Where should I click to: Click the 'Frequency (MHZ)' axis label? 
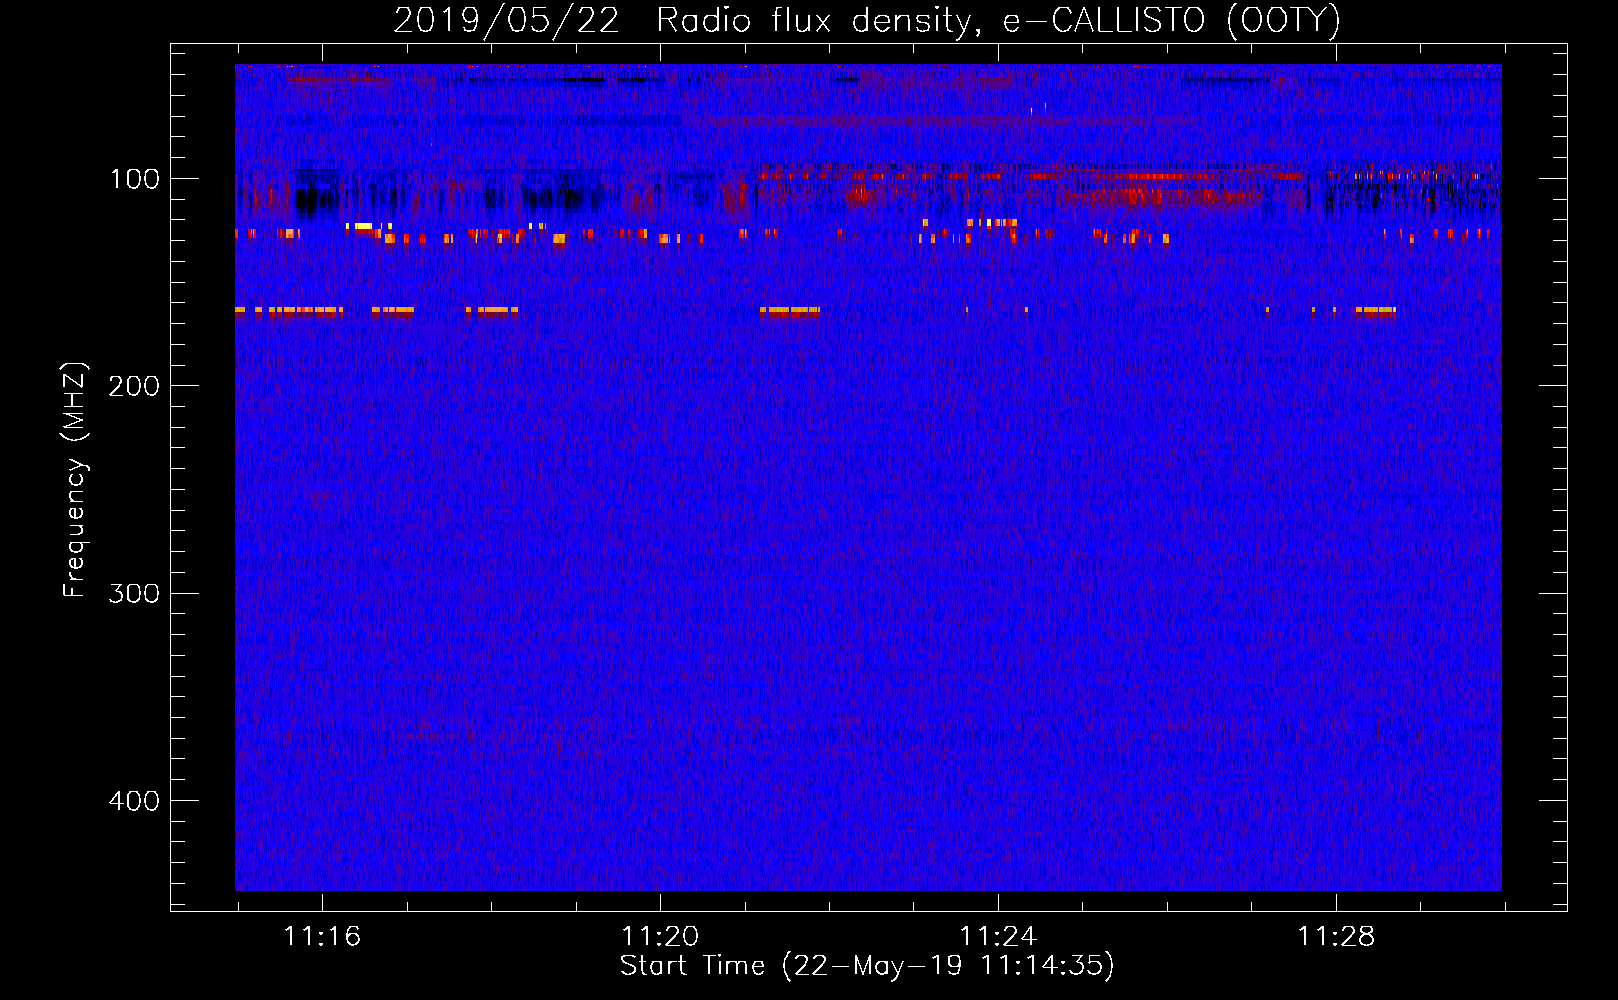click(75, 479)
